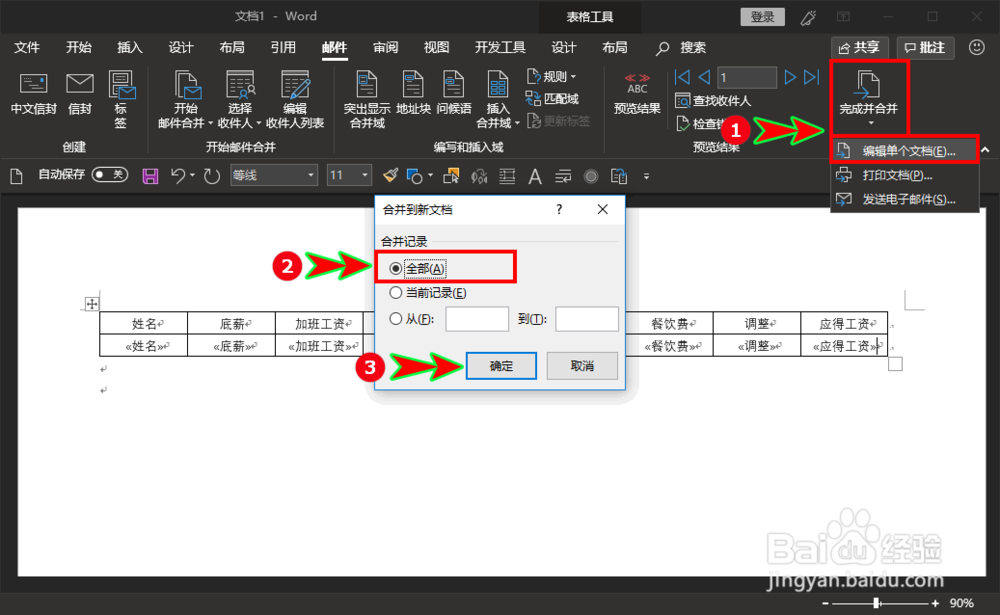Click the dialog help question mark
The width and height of the screenshot is (1000, 615).
(x=559, y=209)
